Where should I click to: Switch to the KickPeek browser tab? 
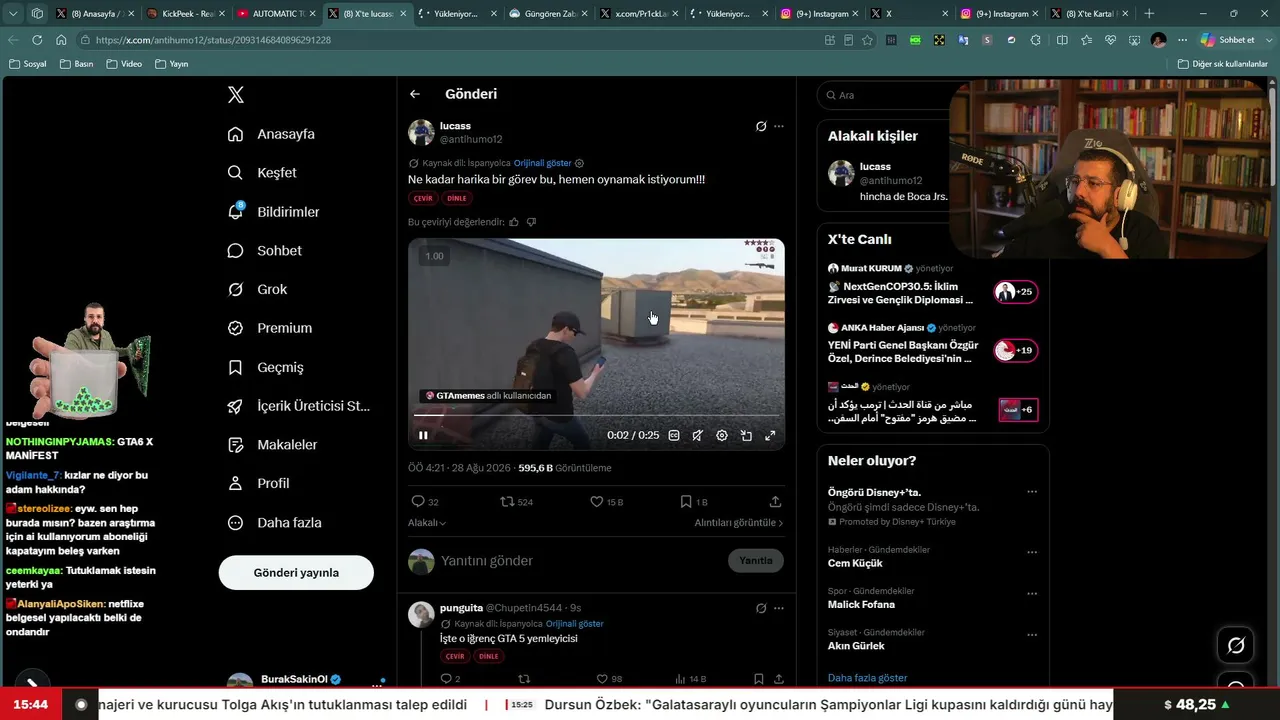[184, 14]
